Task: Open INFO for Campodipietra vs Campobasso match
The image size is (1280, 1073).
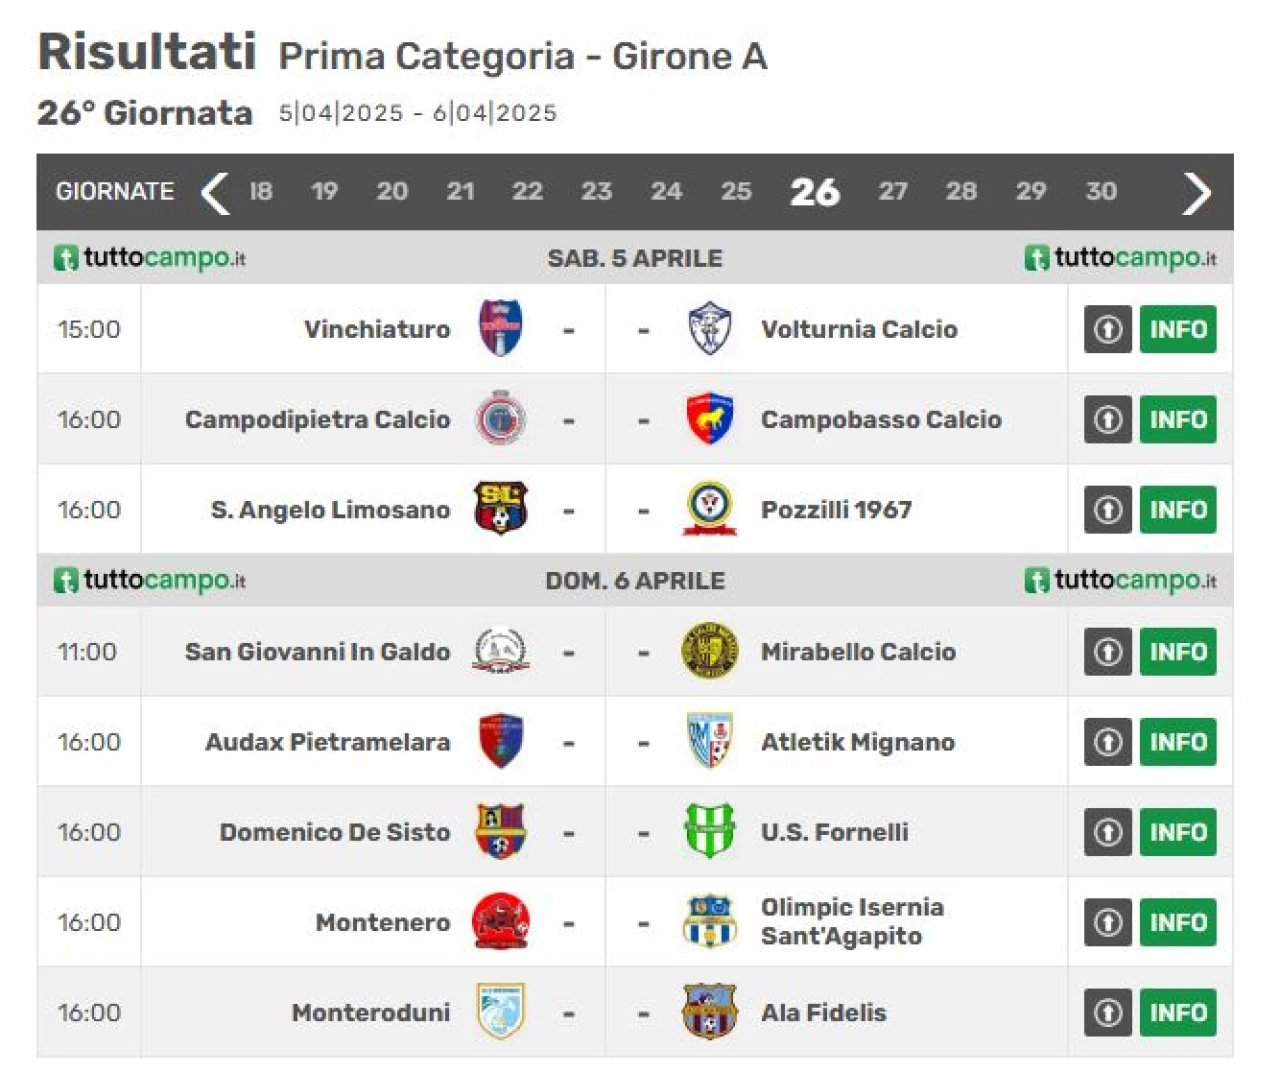Action: [x=1178, y=419]
